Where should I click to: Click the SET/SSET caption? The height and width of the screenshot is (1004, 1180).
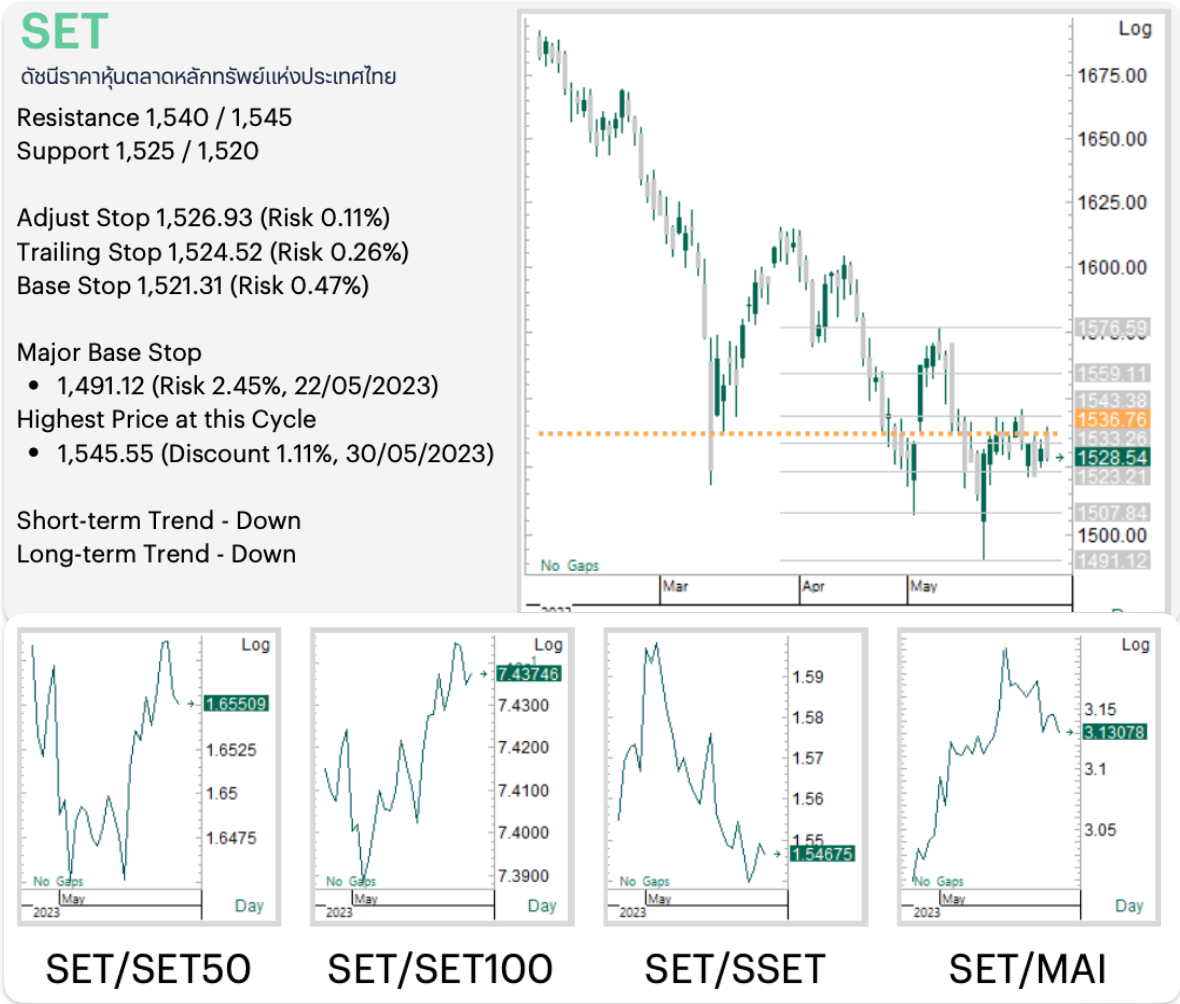[x=735, y=969]
